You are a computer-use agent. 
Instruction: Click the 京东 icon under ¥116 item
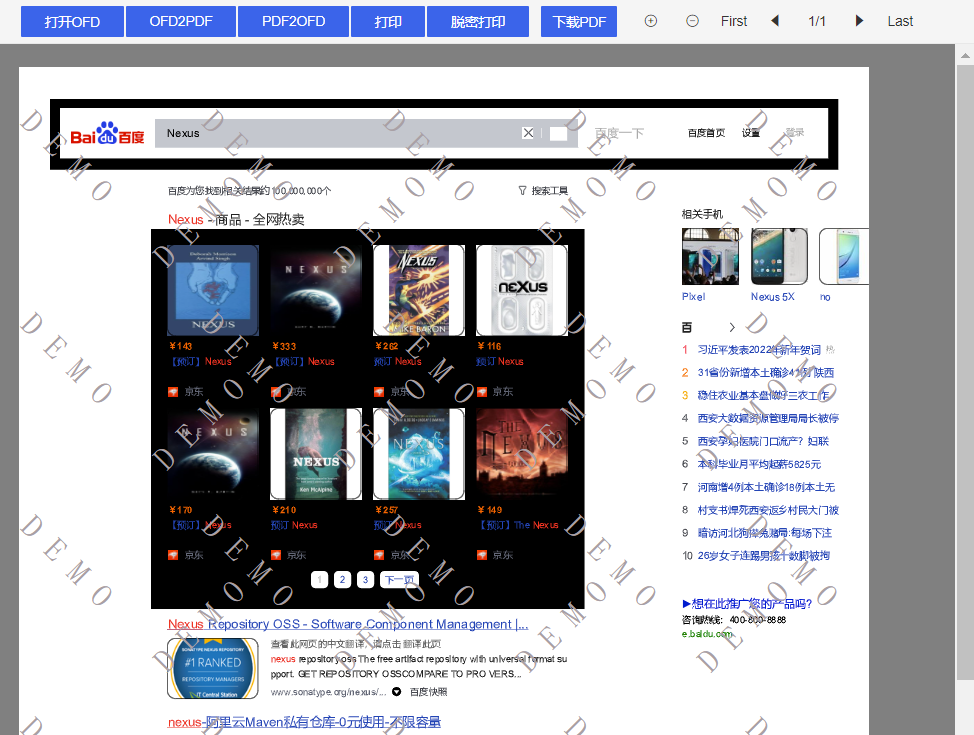(481, 391)
